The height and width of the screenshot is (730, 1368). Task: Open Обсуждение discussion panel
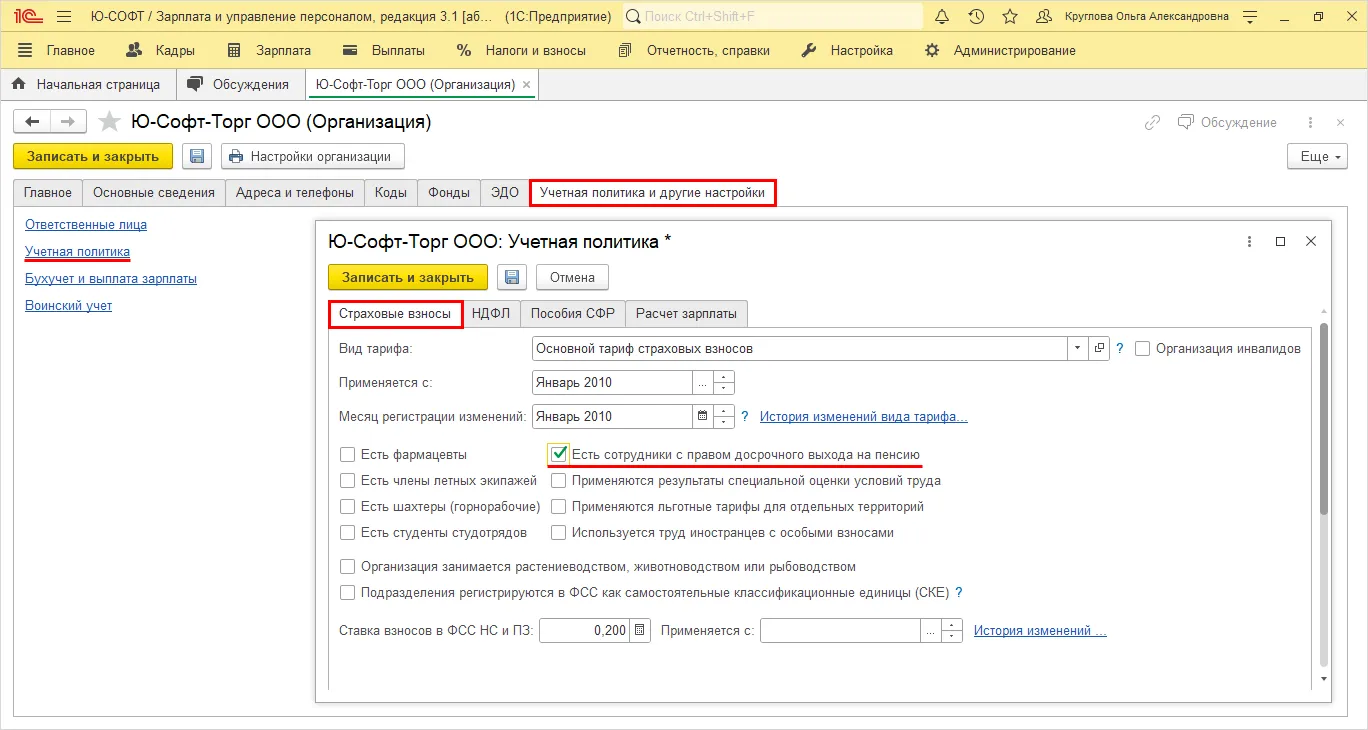1227,122
